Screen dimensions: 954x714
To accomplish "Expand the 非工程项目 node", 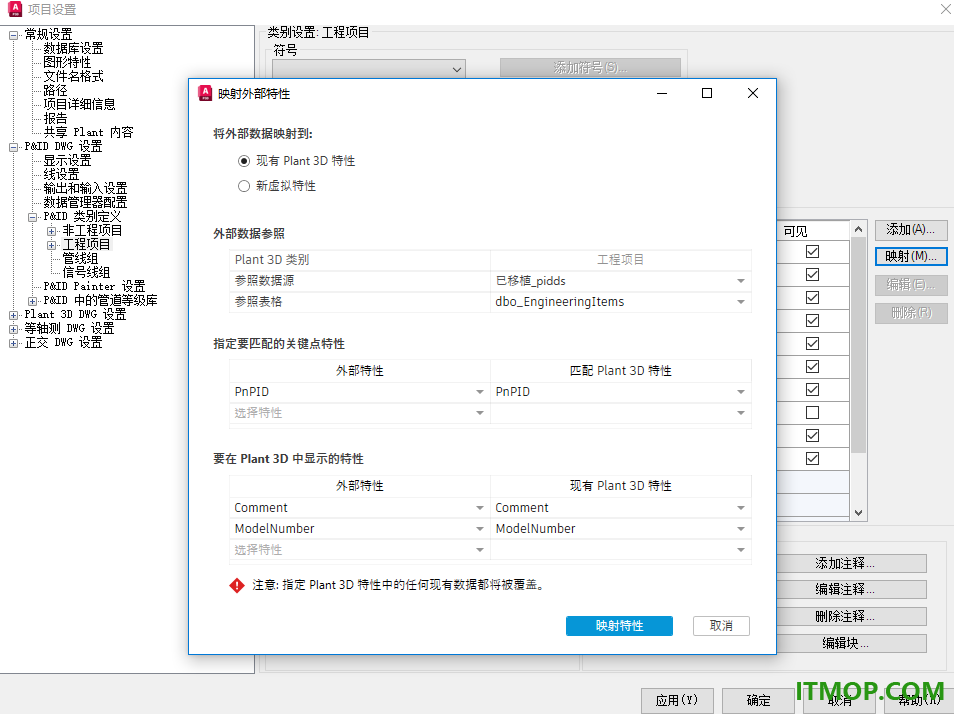I will [52, 231].
